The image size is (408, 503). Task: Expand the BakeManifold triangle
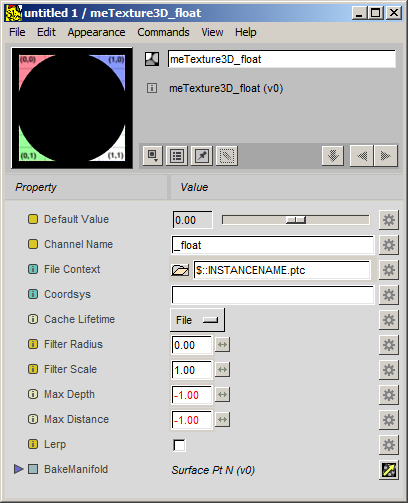[x=18, y=469]
